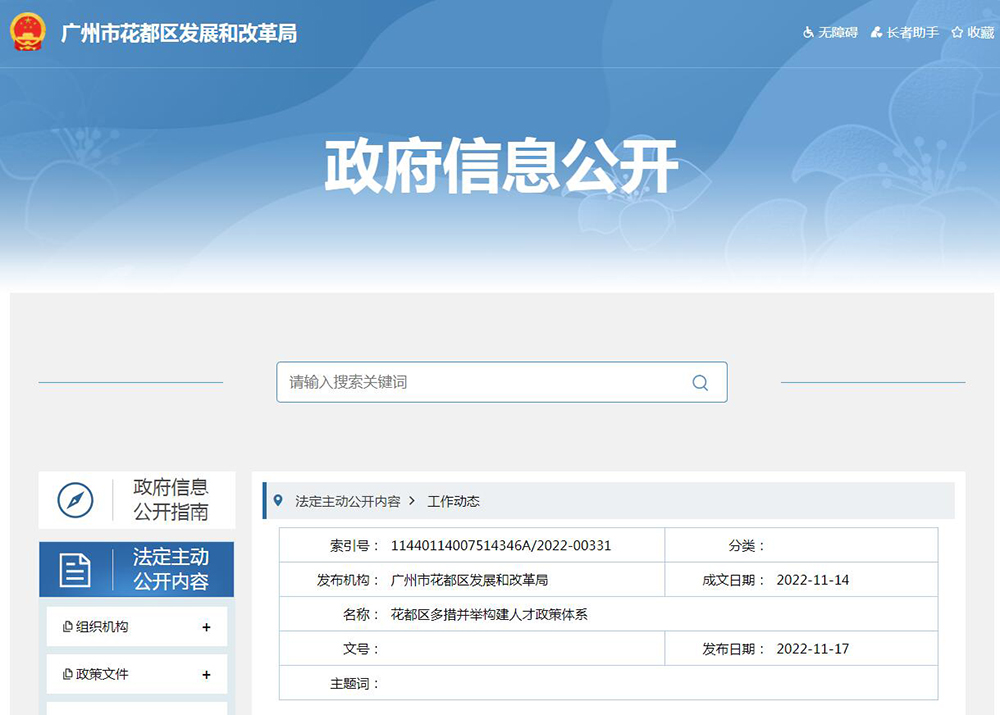This screenshot has width=1000, height=715.
Task: Open 广州市花都区发展和改革局 site title
Action: pyautogui.click(x=179, y=33)
